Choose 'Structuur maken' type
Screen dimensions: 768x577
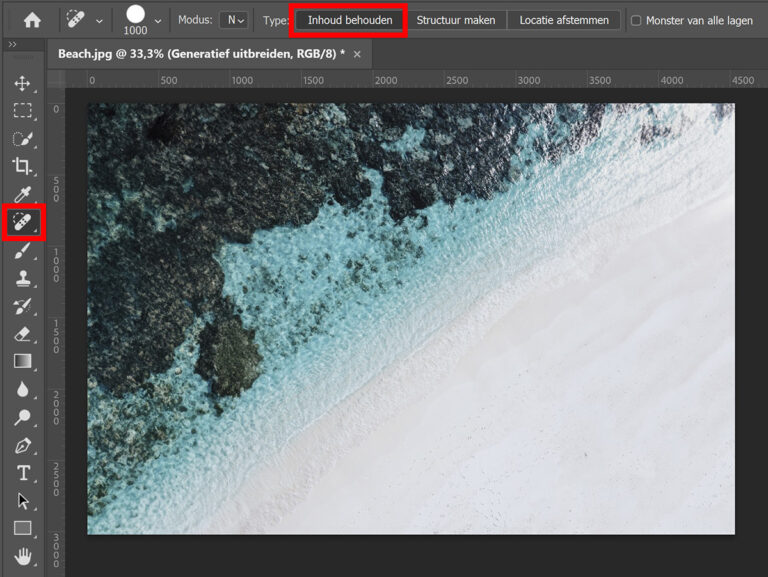(x=455, y=20)
